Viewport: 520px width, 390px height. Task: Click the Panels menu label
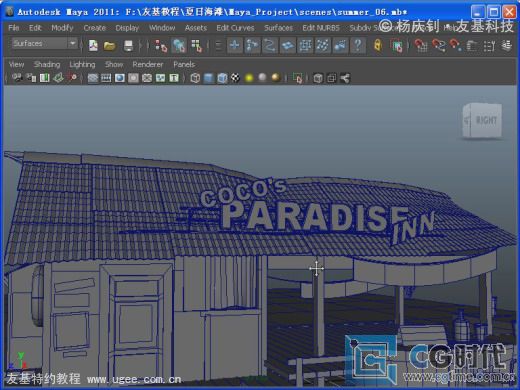[x=184, y=64]
